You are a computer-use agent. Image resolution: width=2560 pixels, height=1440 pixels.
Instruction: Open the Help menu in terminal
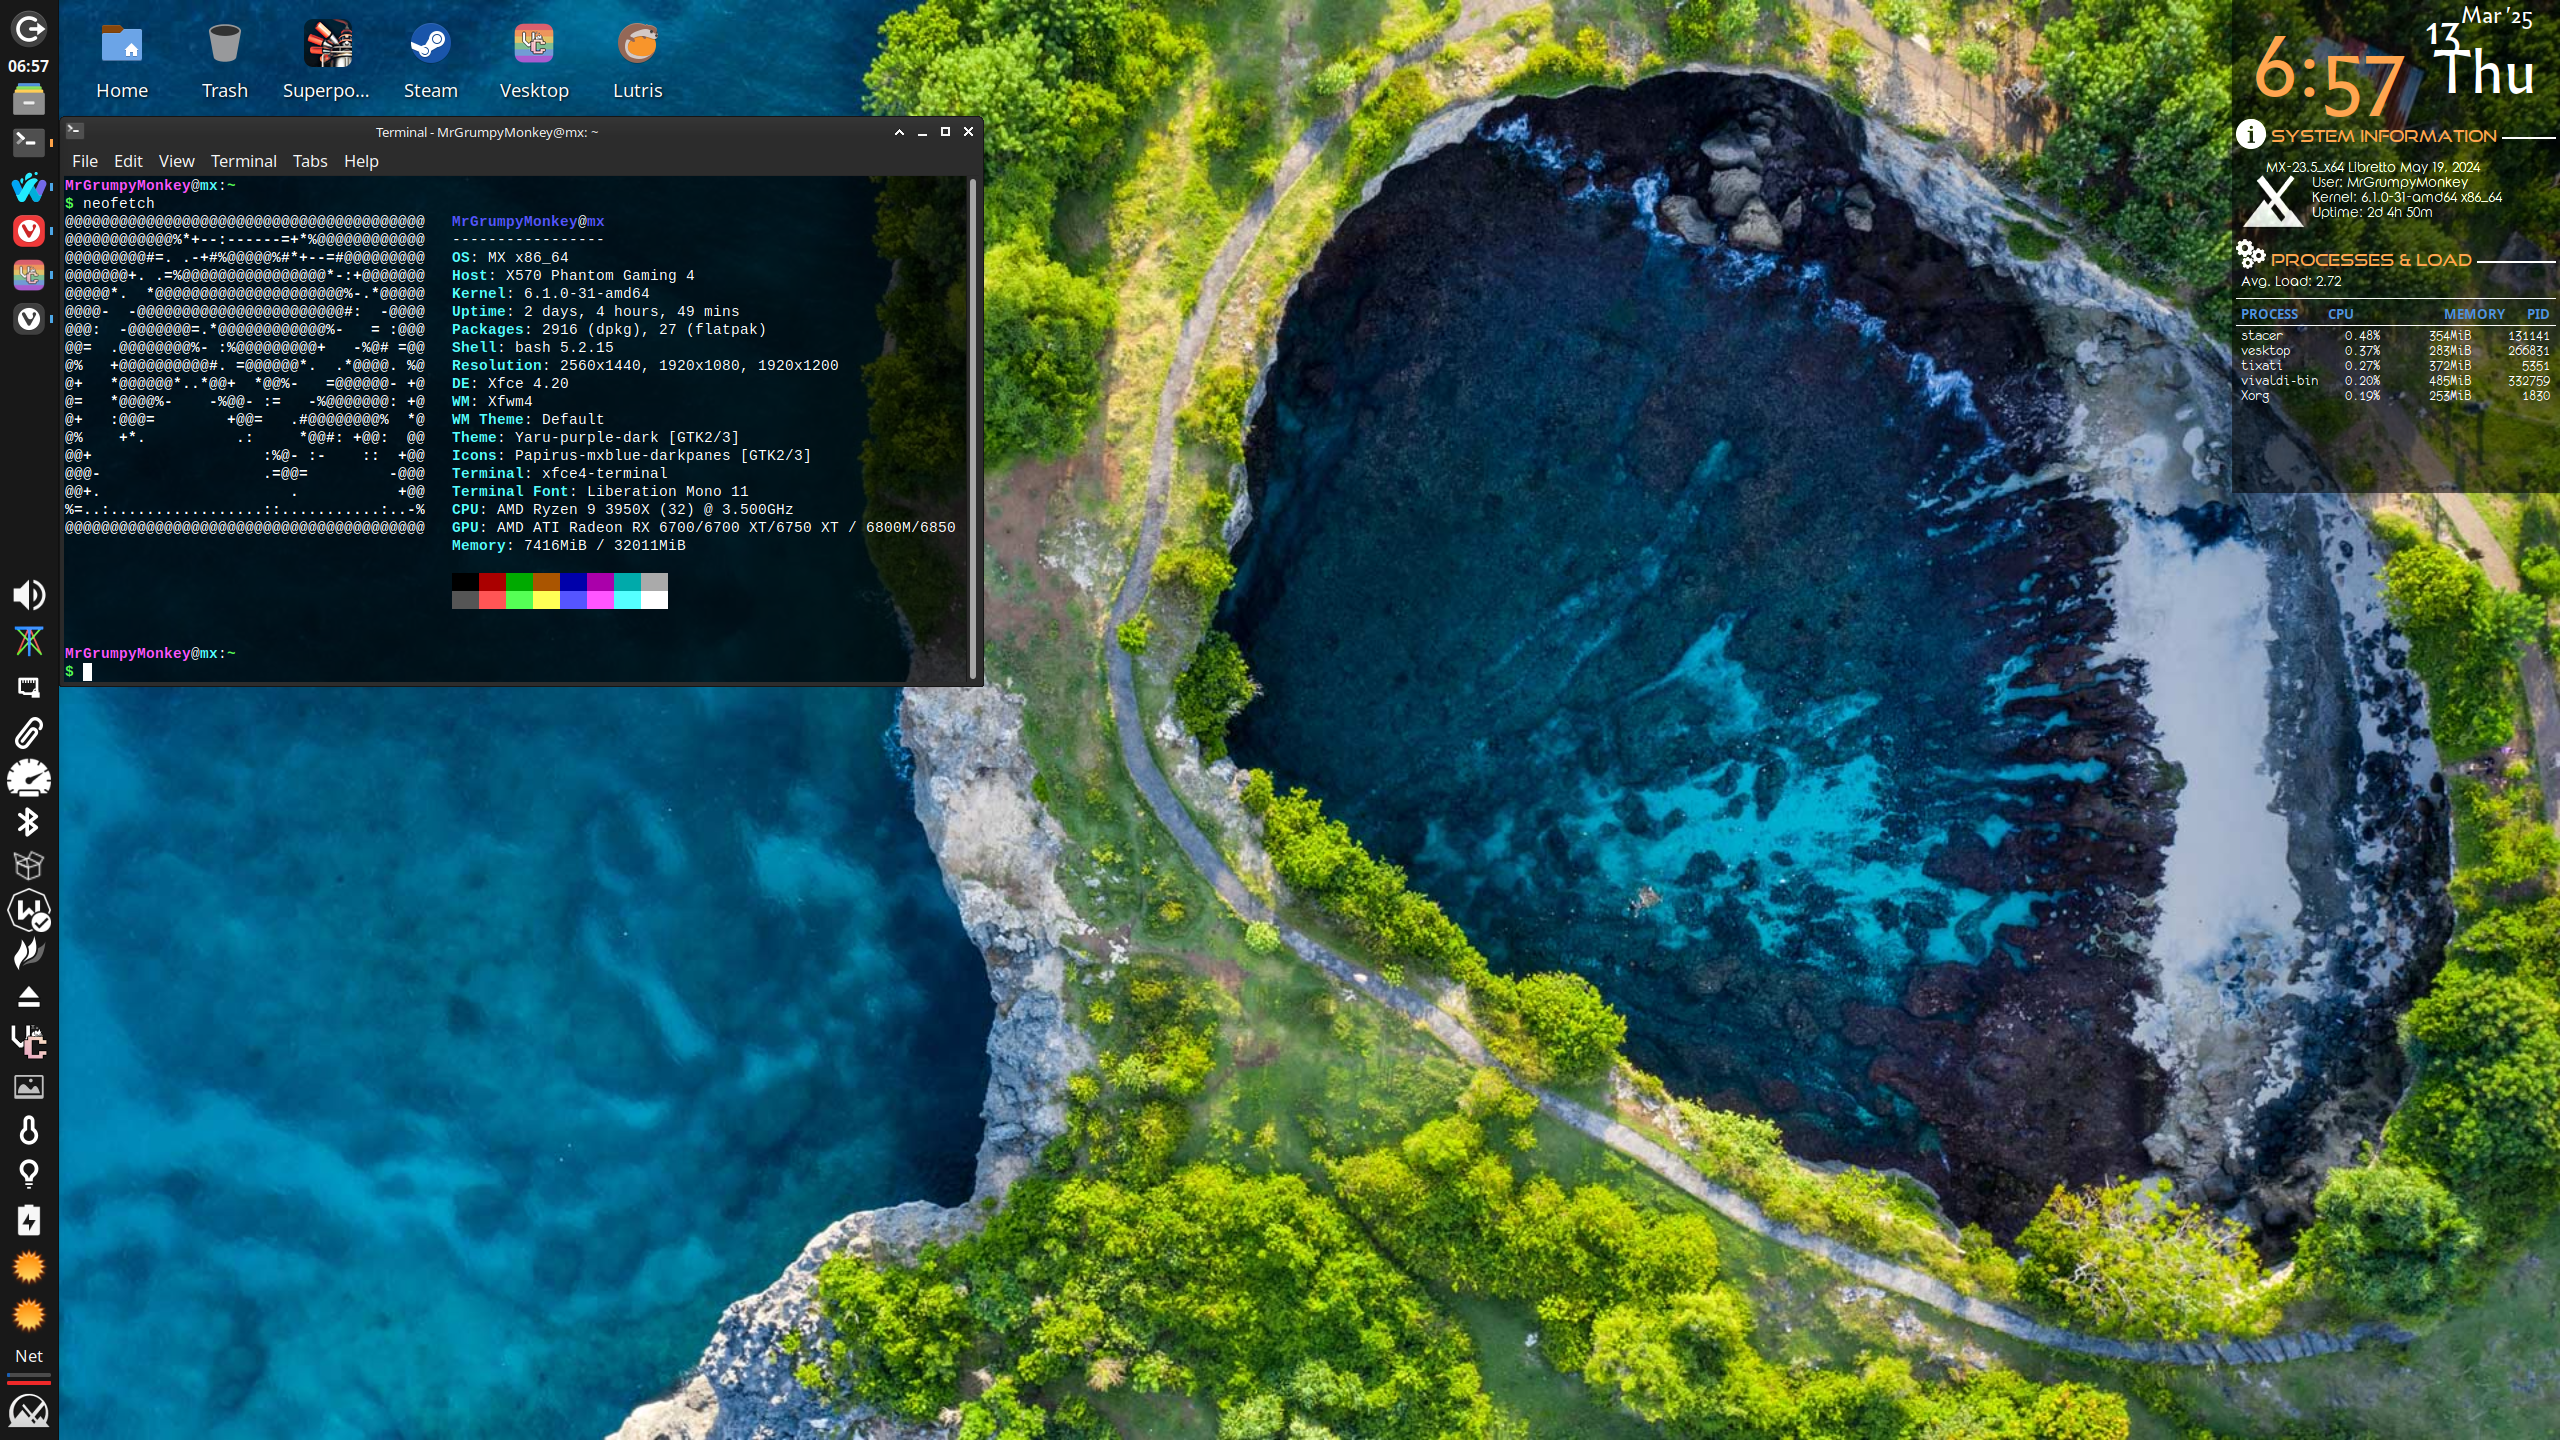point(361,161)
